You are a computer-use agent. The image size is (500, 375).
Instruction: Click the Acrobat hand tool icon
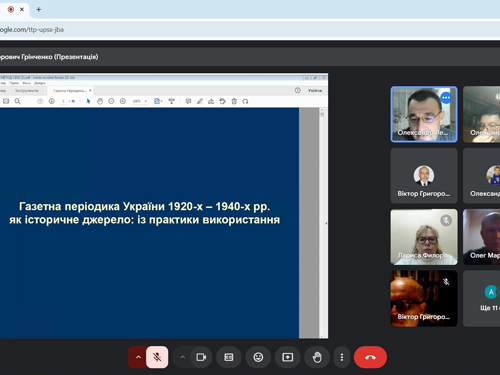pyautogui.click(x=100, y=101)
